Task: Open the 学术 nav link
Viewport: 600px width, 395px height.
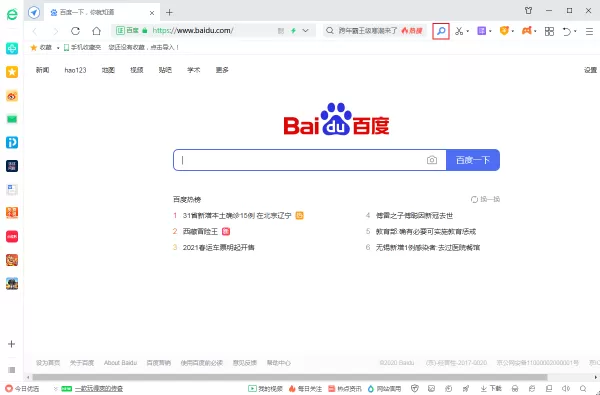Action: click(x=194, y=70)
